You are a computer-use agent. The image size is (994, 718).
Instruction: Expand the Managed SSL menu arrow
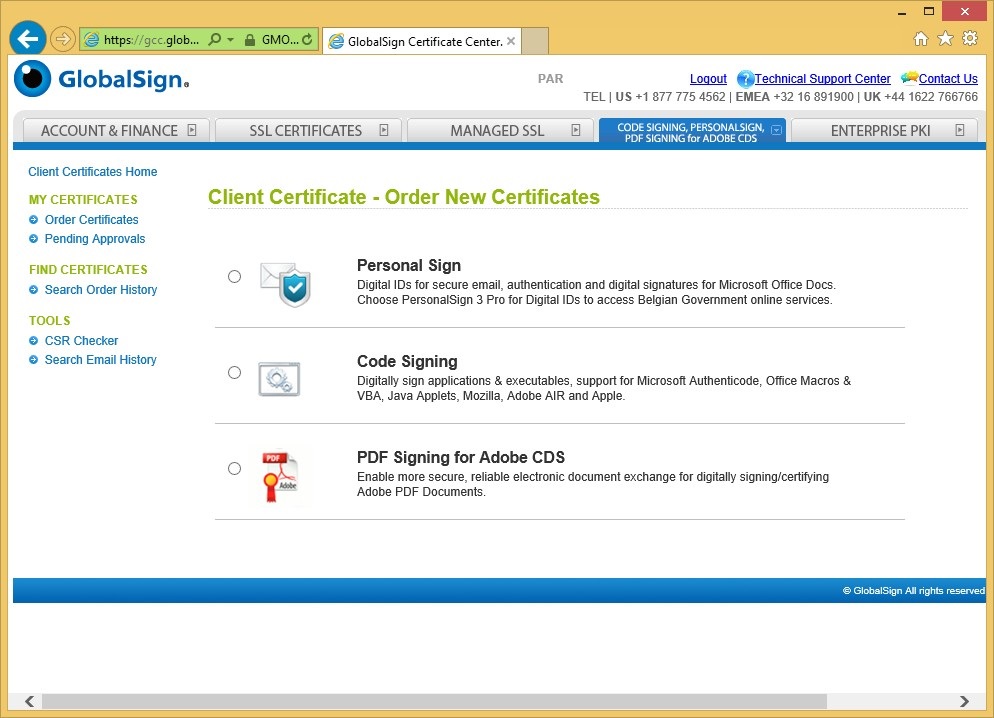(x=576, y=130)
